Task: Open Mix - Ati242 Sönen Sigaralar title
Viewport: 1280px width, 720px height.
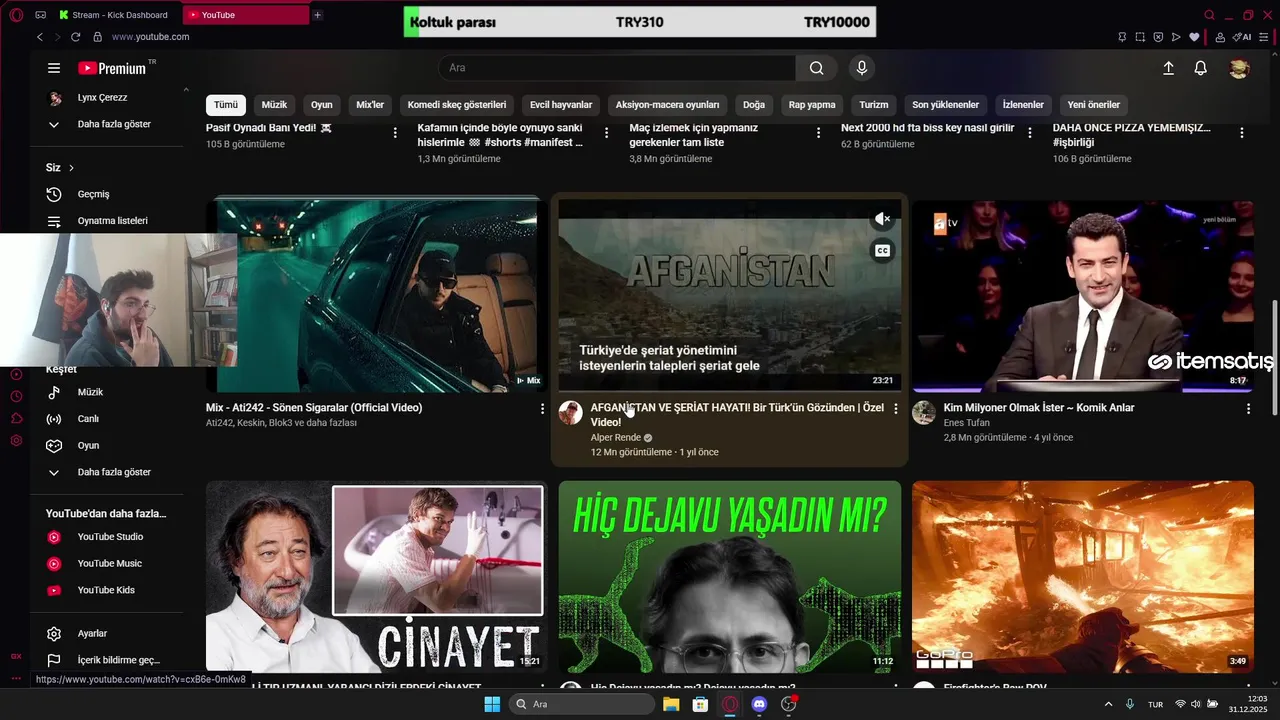Action: (x=314, y=408)
